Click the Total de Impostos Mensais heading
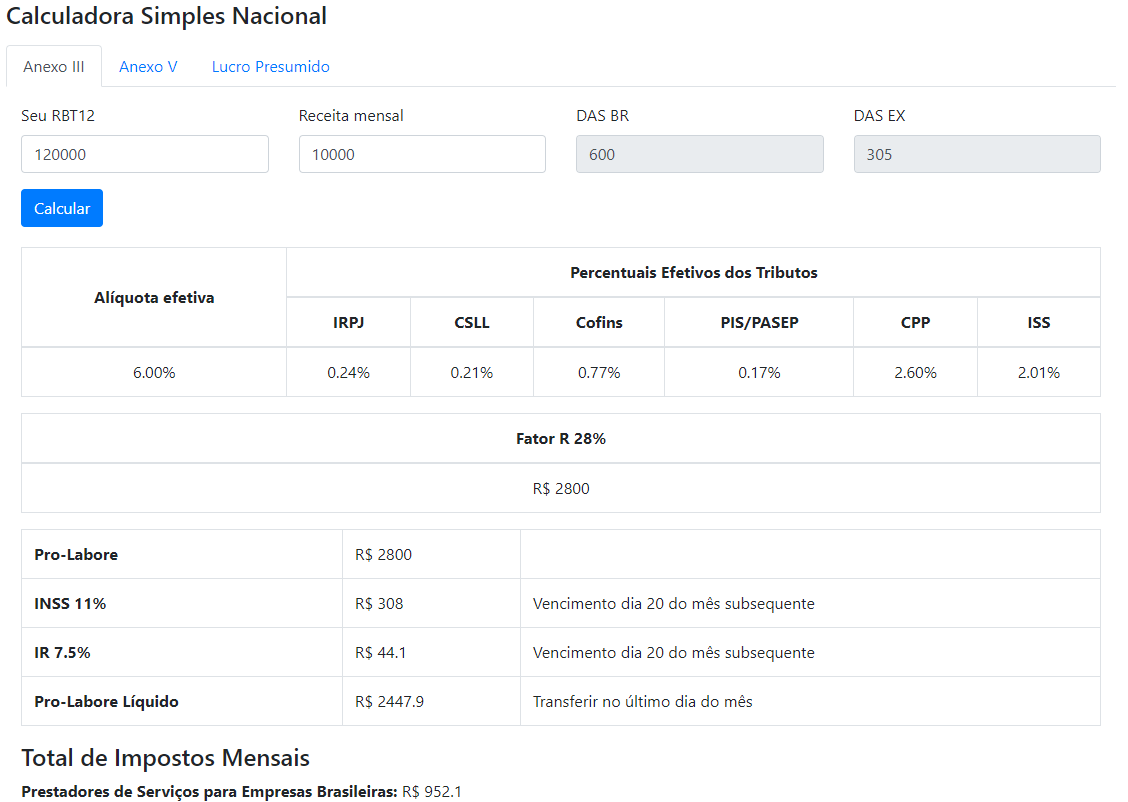This screenshot has width=1128, height=802. [165, 757]
